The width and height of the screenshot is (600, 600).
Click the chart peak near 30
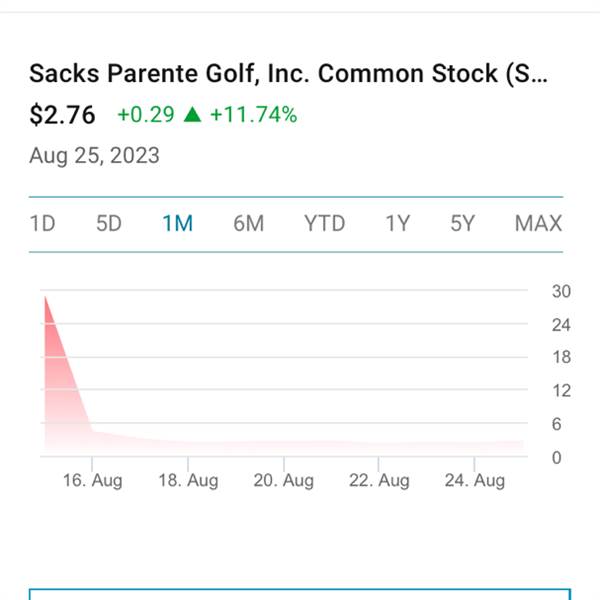click(45, 298)
